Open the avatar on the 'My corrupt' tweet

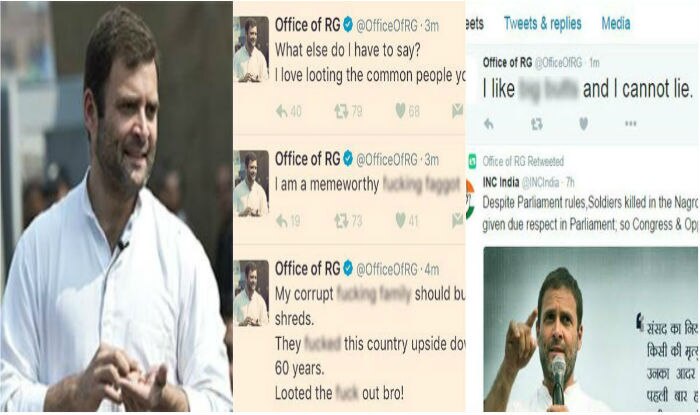click(x=251, y=293)
